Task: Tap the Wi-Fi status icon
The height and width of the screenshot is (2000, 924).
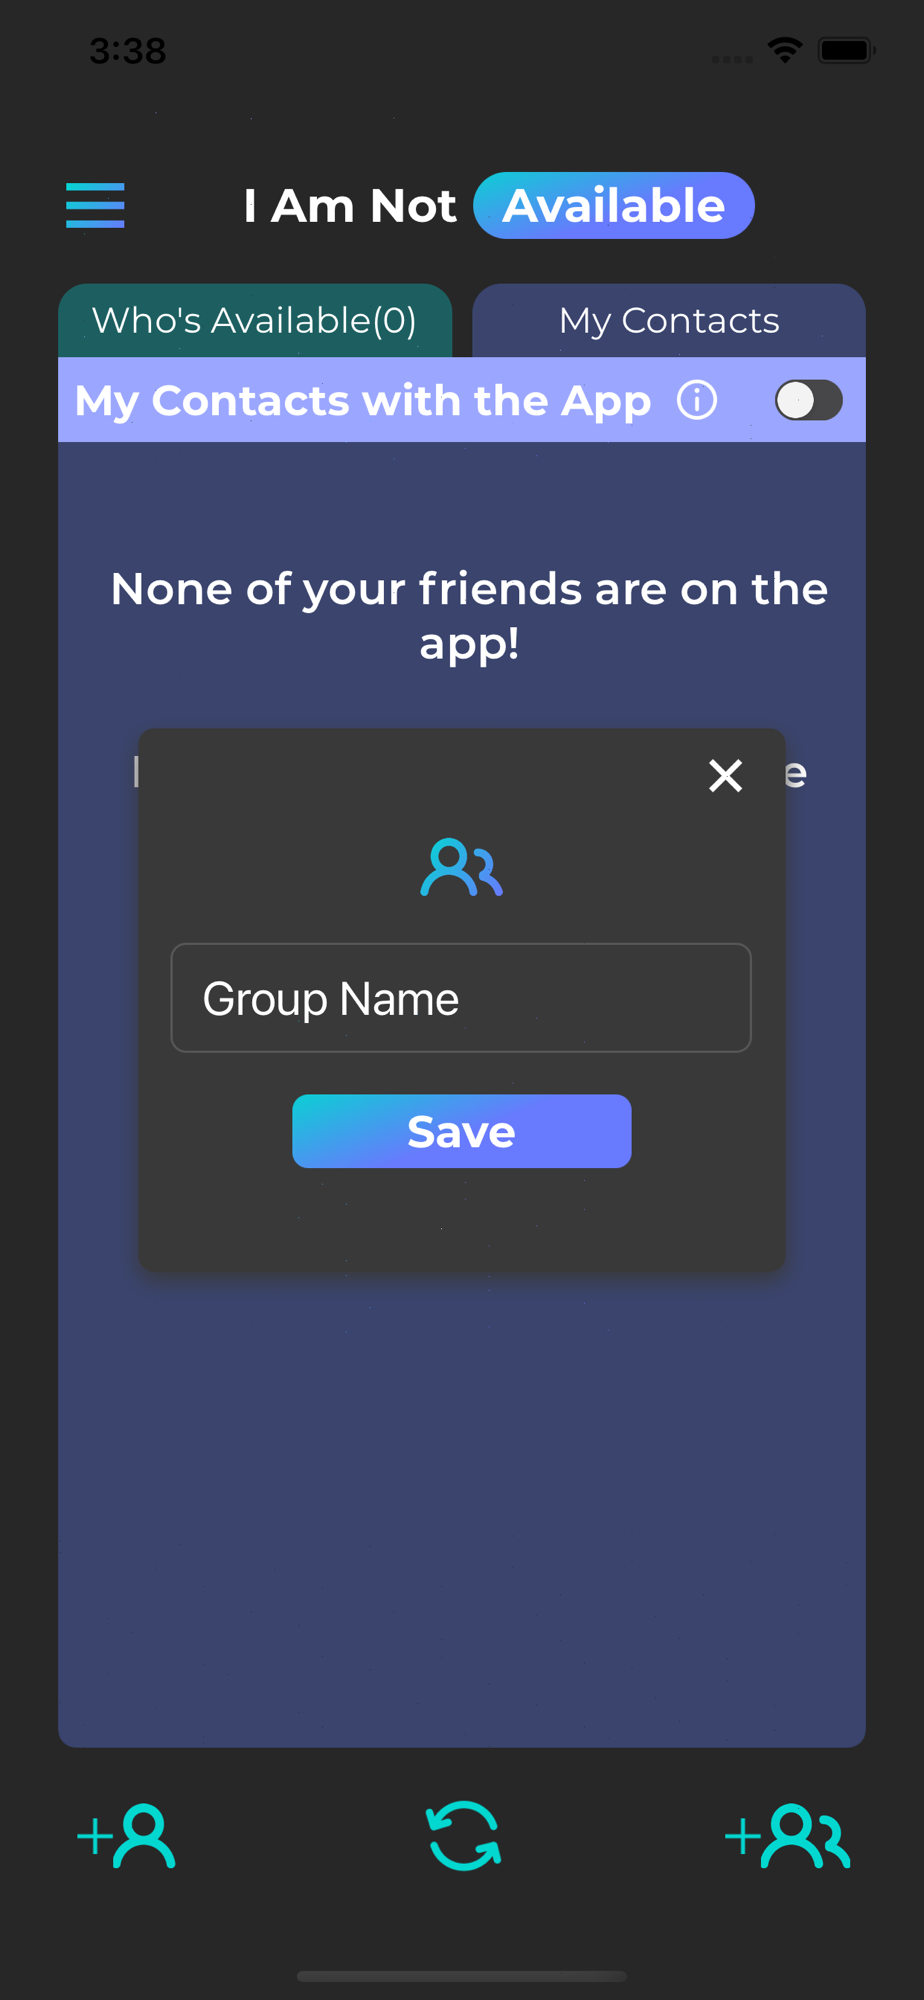Action: (785, 50)
